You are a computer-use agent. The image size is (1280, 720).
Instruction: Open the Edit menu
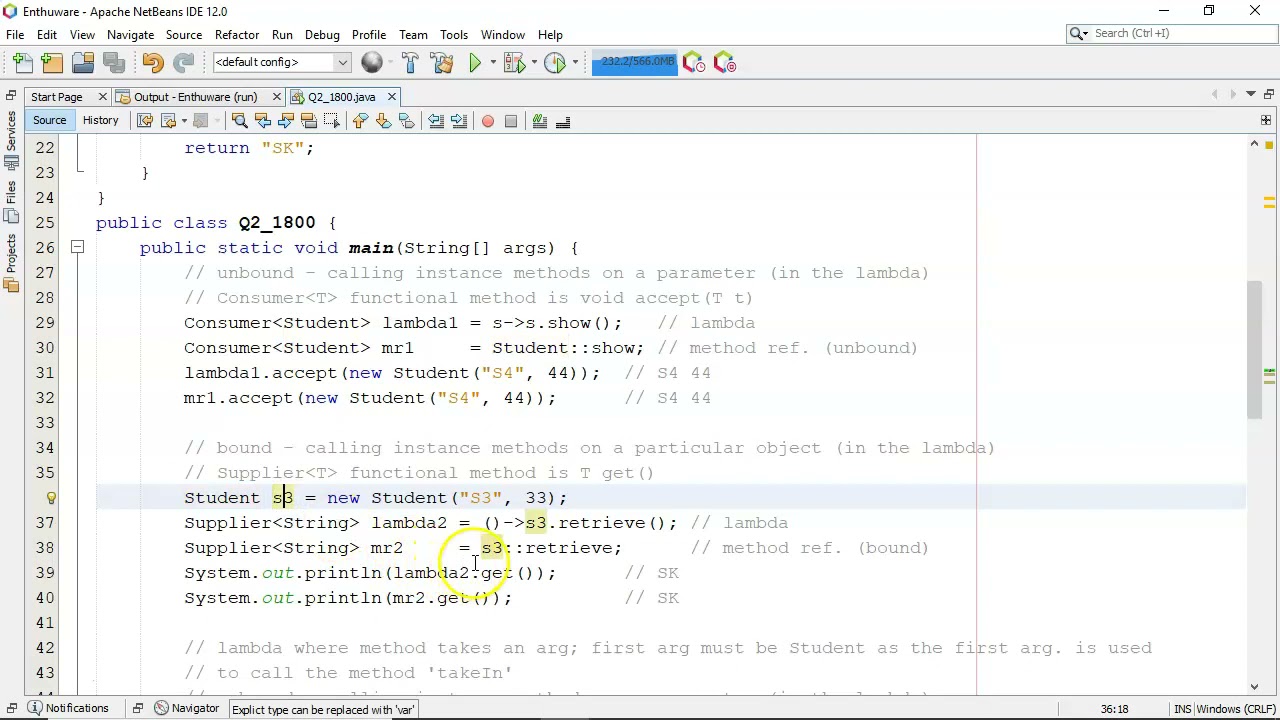(47, 34)
